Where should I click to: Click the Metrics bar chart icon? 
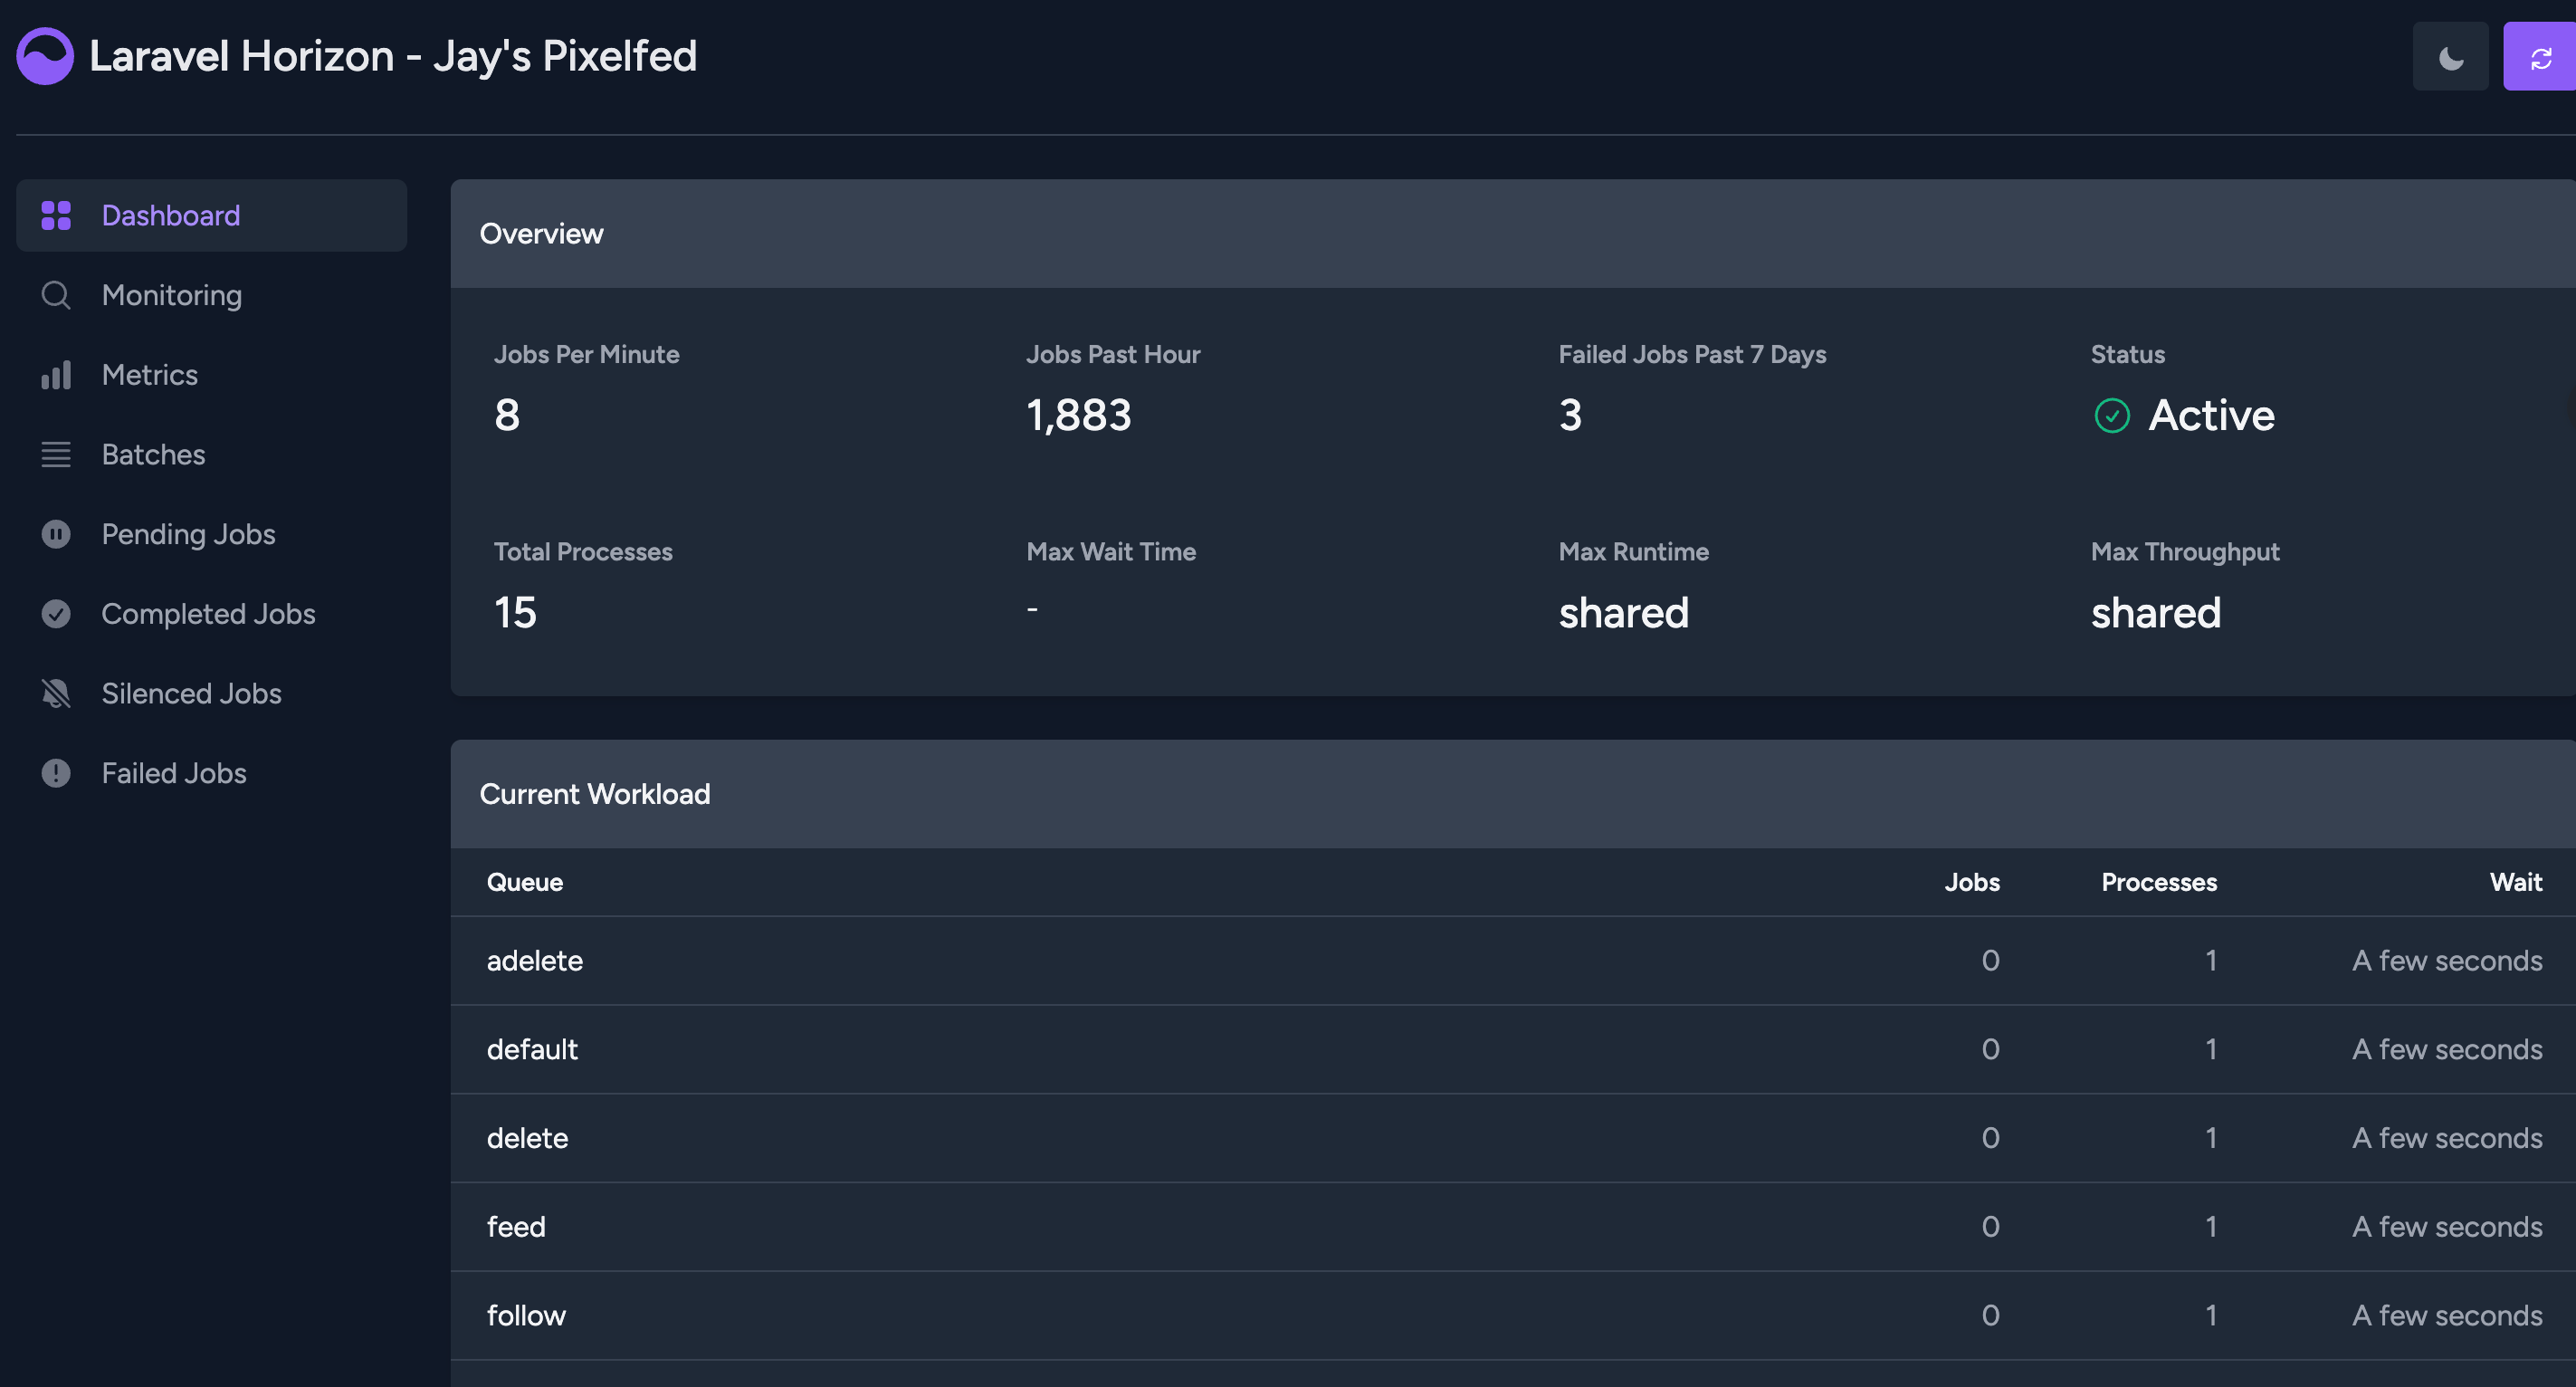click(x=56, y=375)
